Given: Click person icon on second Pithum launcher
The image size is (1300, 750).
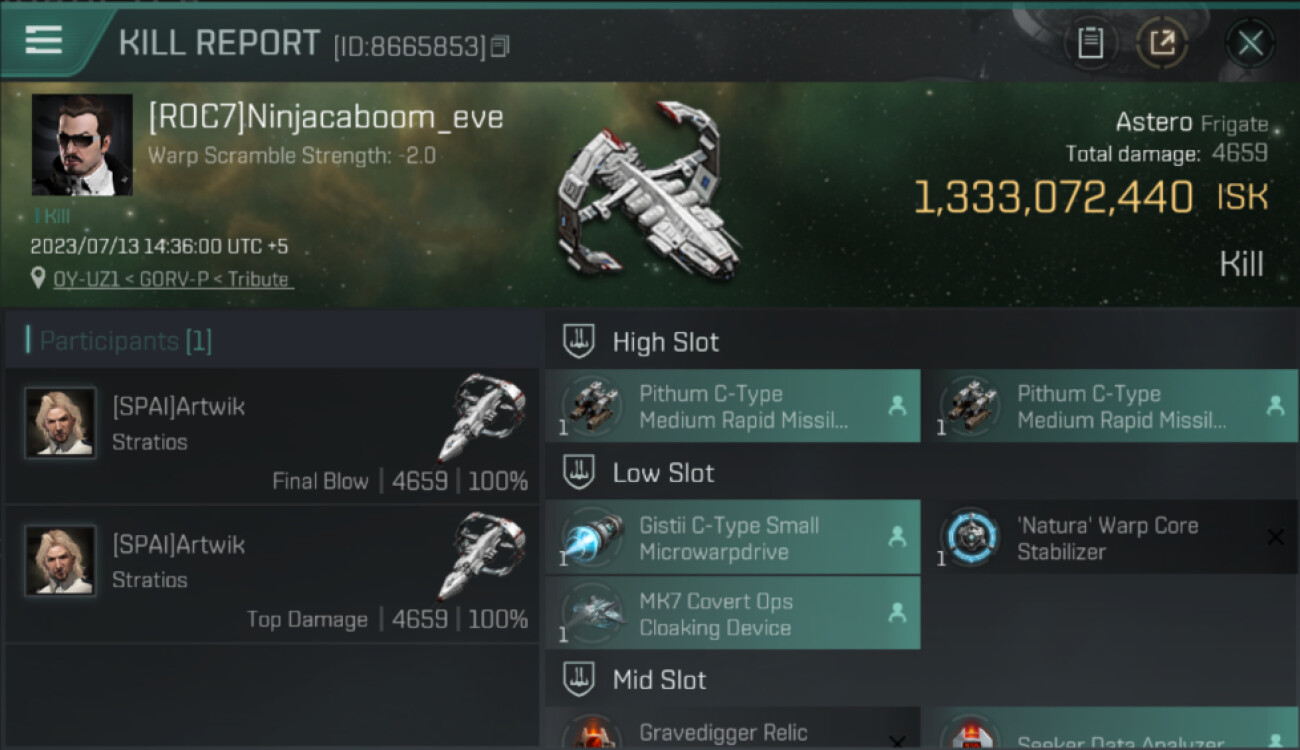Looking at the screenshot, I should (1275, 406).
